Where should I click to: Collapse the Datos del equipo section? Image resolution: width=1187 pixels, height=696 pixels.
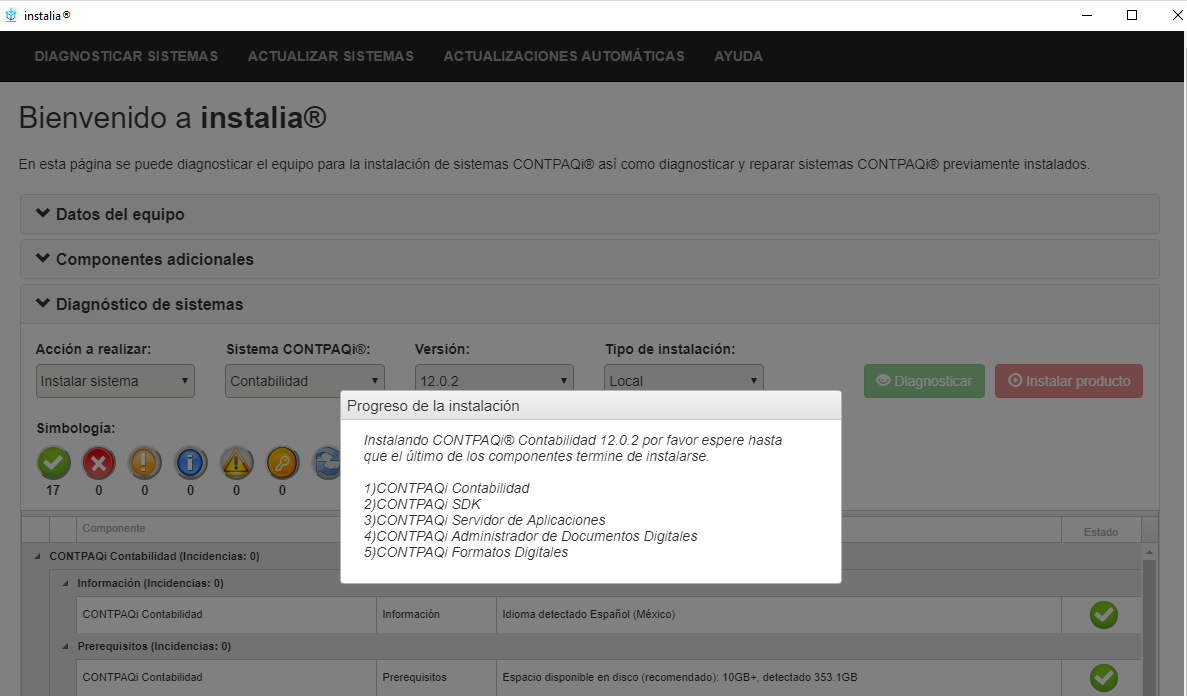tap(110, 214)
